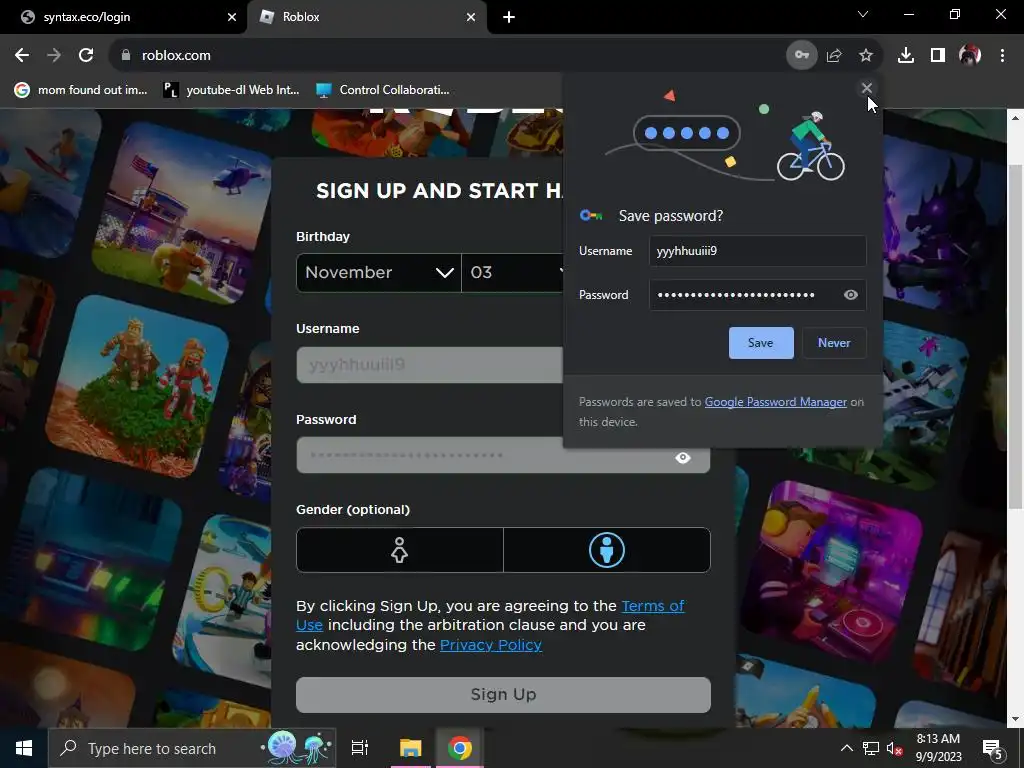This screenshot has width=1024, height=768.
Task: Bookmark this page with the star icon
Action: tap(866, 56)
